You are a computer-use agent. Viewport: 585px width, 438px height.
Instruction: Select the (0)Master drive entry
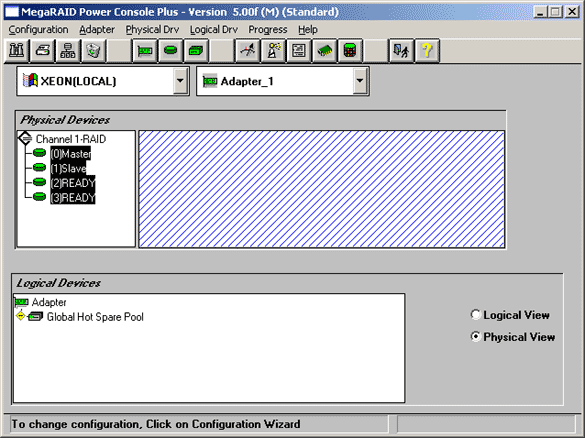coord(71,153)
